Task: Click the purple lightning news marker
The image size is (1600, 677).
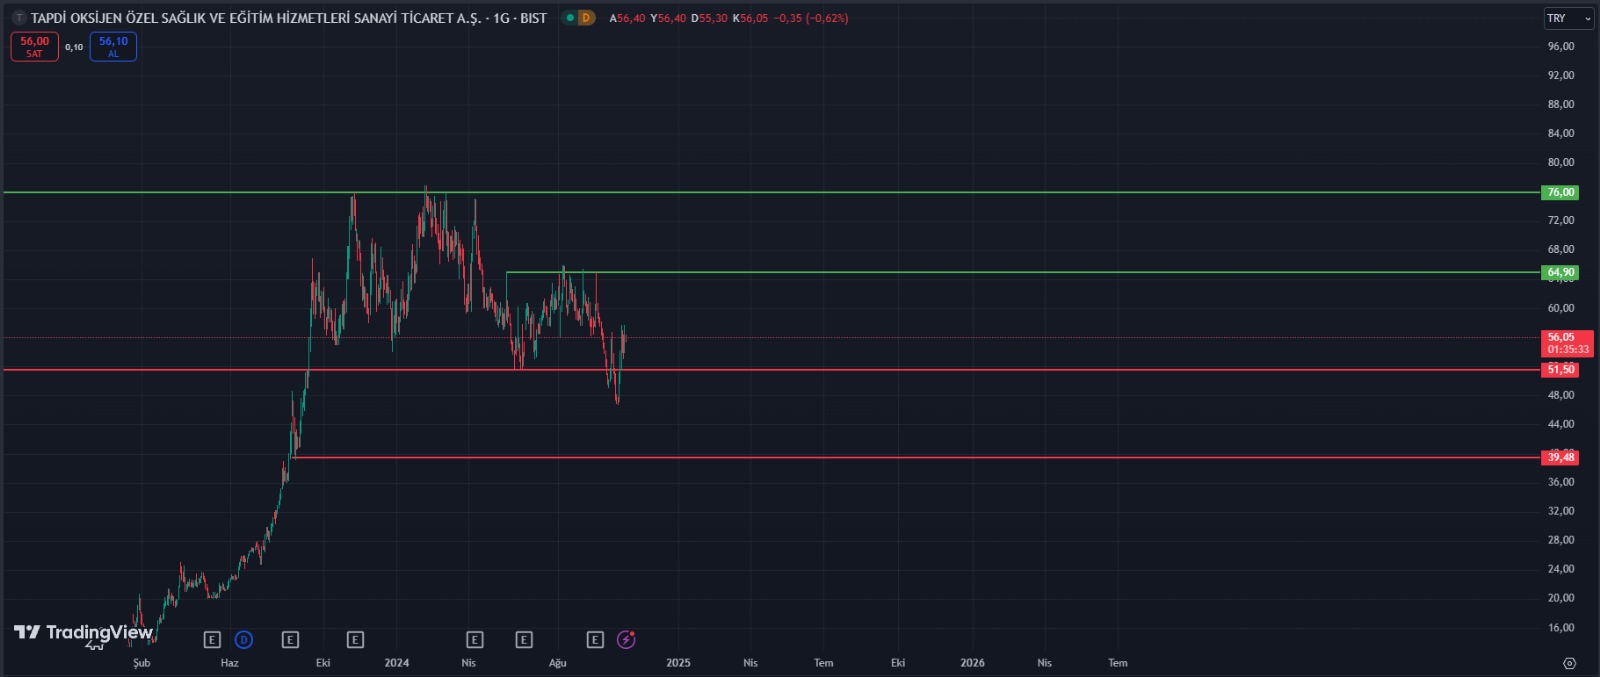Action: click(626, 640)
